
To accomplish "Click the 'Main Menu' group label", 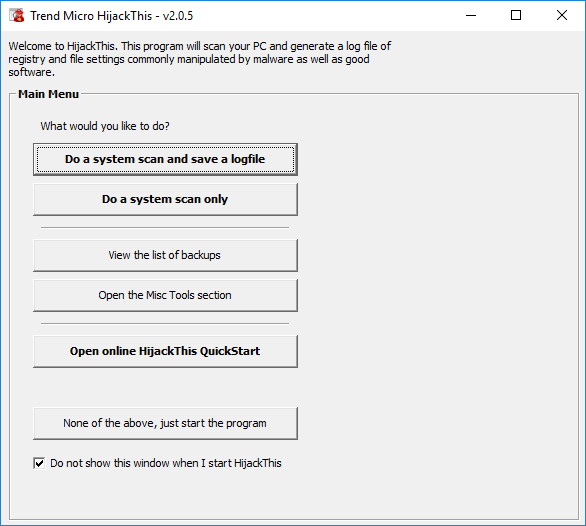I will pyautogui.click(x=49, y=94).
